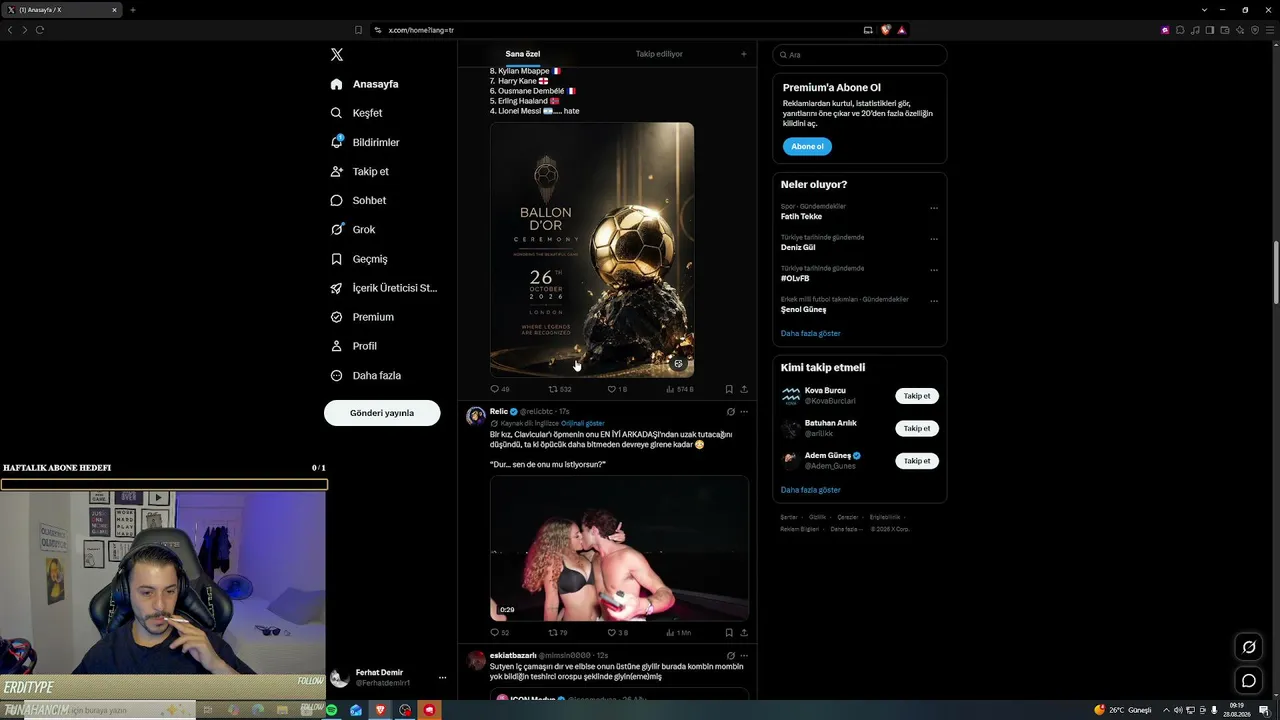
Task: Select the Anasayfa / X browser tab
Action: click(x=62, y=10)
